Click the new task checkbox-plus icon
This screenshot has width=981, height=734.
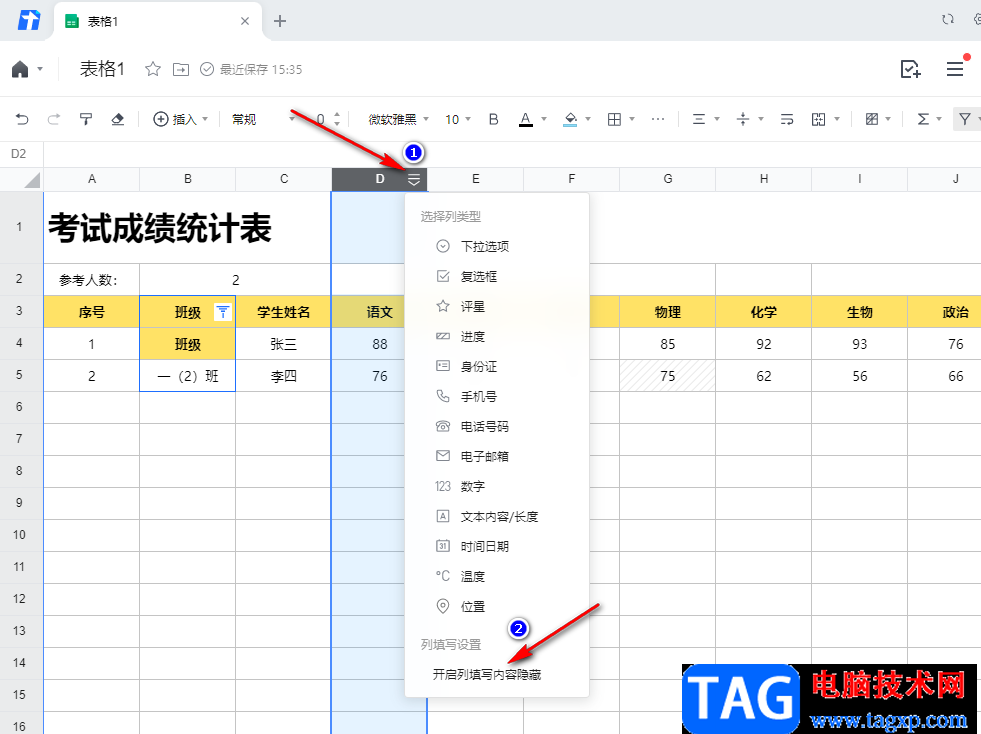pyautogui.click(x=910, y=69)
